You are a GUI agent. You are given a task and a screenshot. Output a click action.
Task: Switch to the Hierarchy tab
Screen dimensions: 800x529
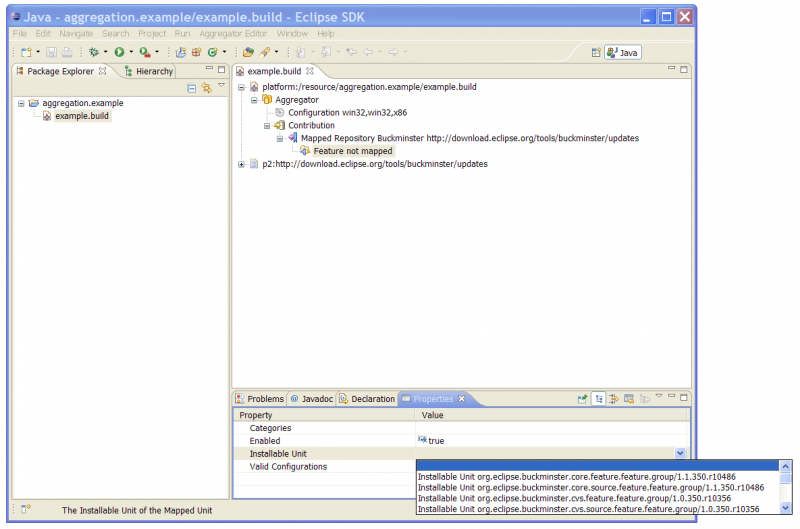click(x=149, y=71)
